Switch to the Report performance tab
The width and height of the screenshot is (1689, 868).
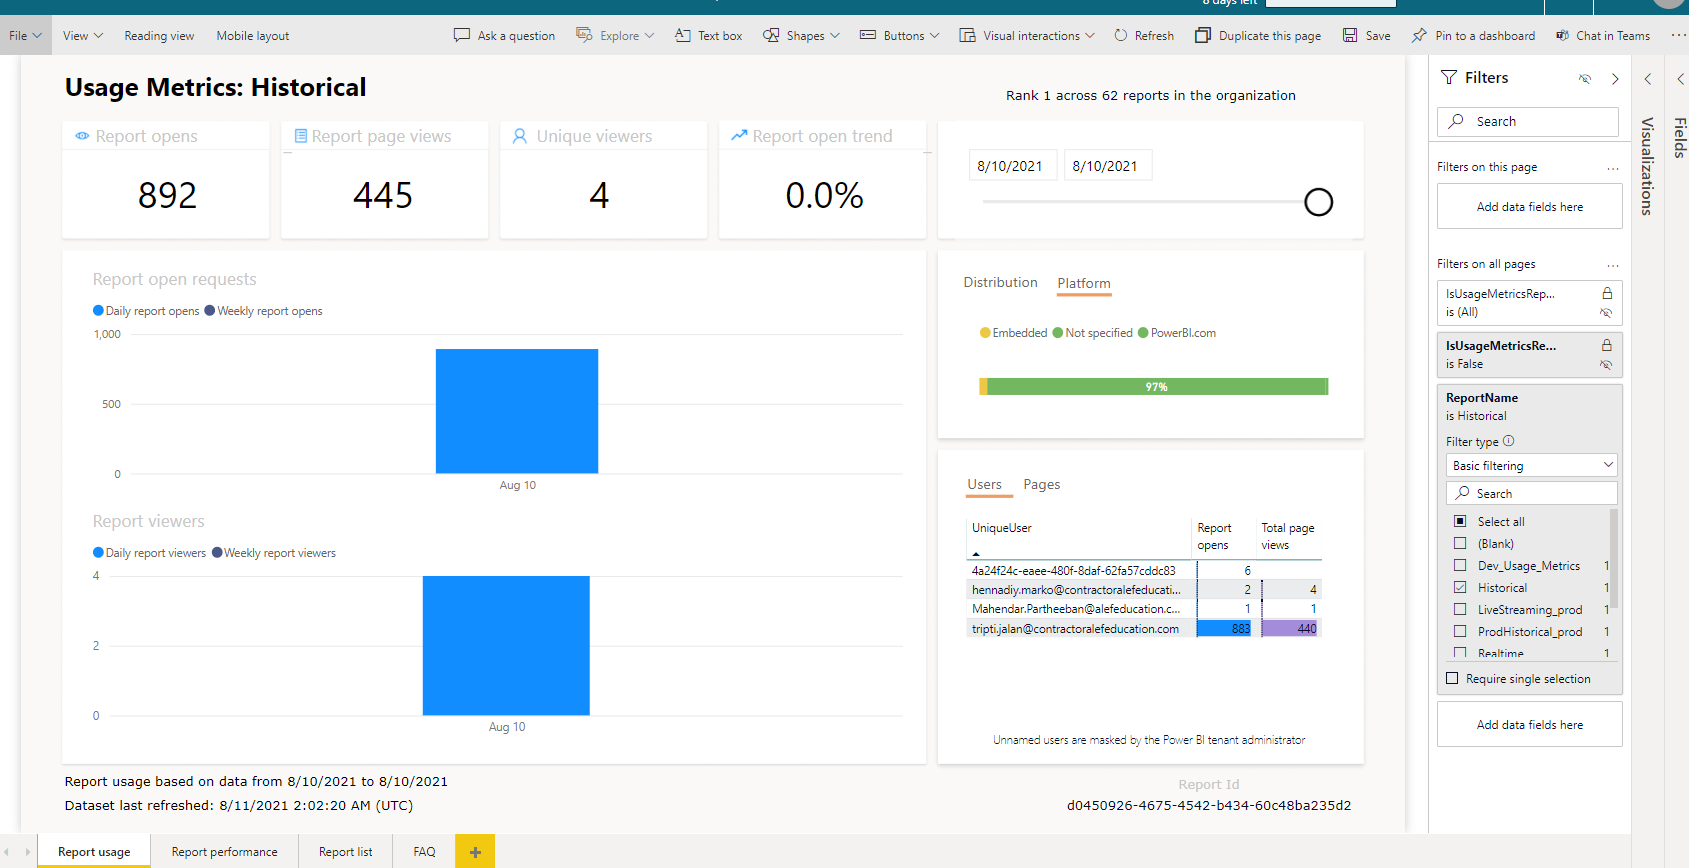(x=224, y=852)
